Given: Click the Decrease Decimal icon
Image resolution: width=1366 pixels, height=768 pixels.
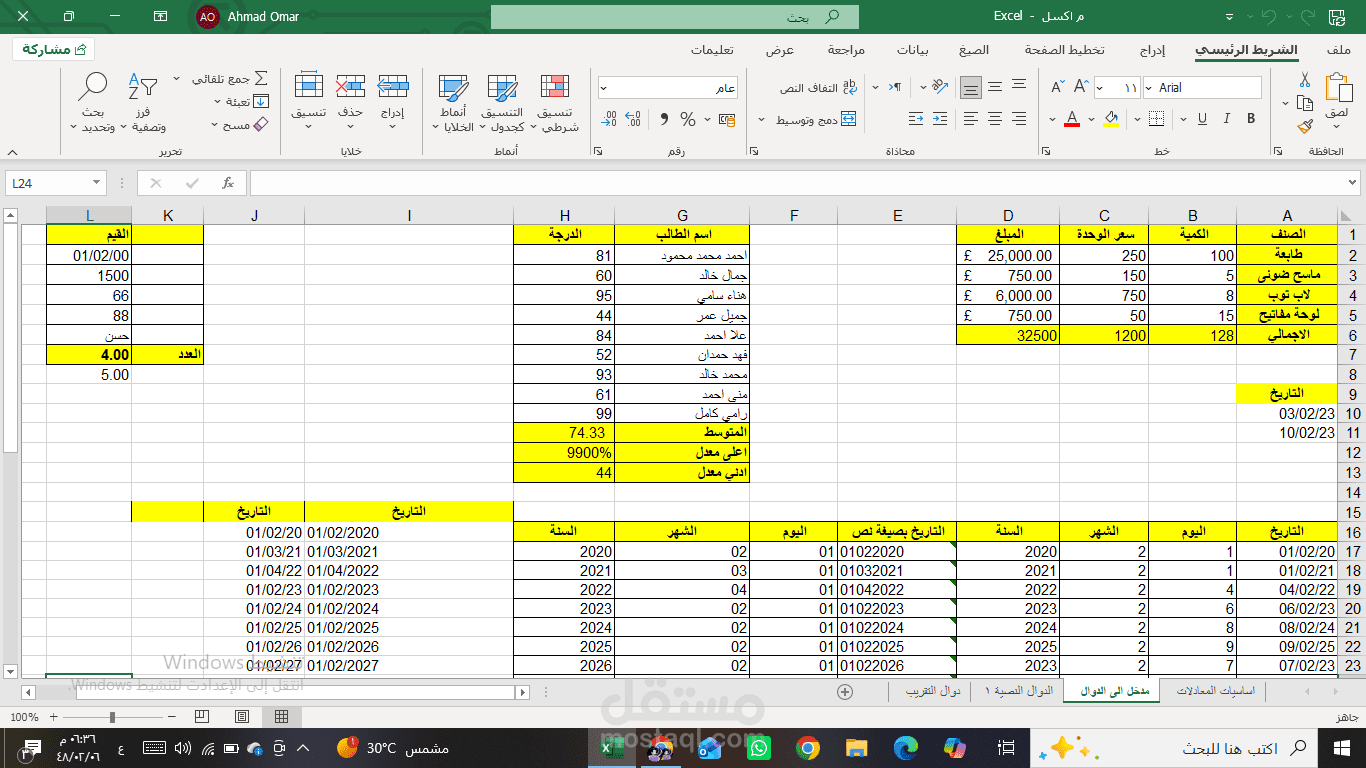Looking at the screenshot, I should pyautogui.click(x=609, y=119).
